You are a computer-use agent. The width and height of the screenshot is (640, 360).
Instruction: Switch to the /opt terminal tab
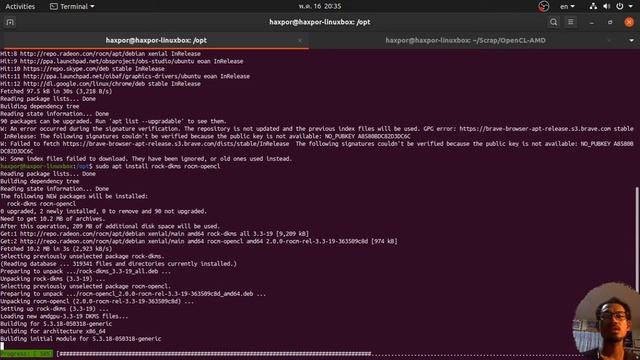click(x=156, y=40)
